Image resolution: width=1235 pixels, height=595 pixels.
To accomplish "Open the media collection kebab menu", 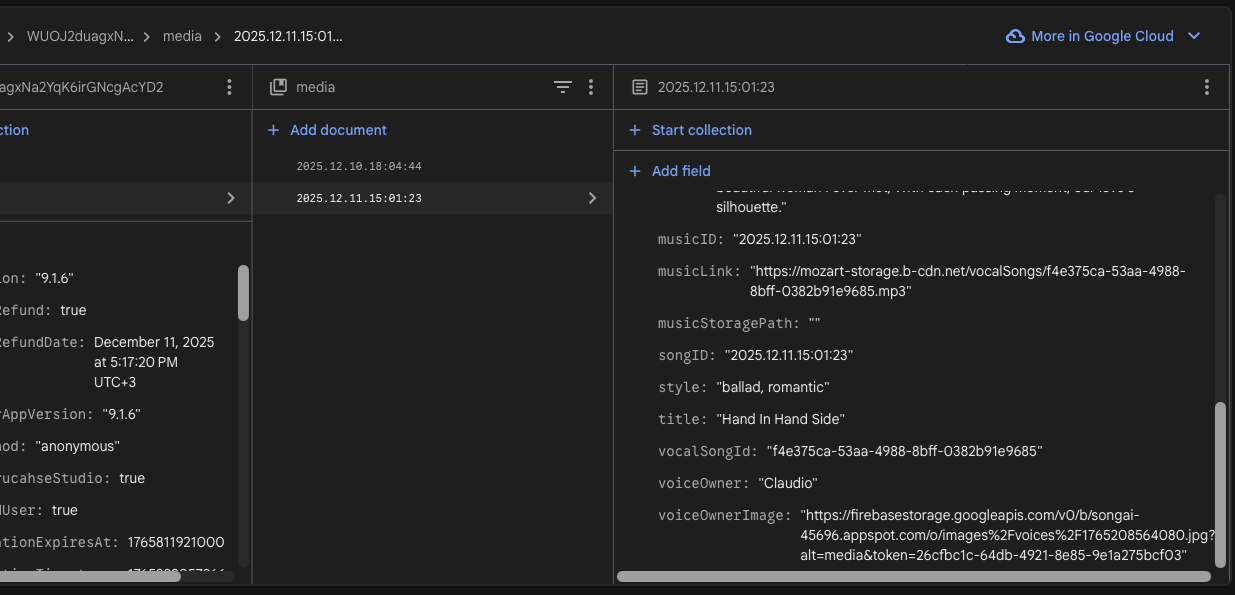I will [591, 87].
